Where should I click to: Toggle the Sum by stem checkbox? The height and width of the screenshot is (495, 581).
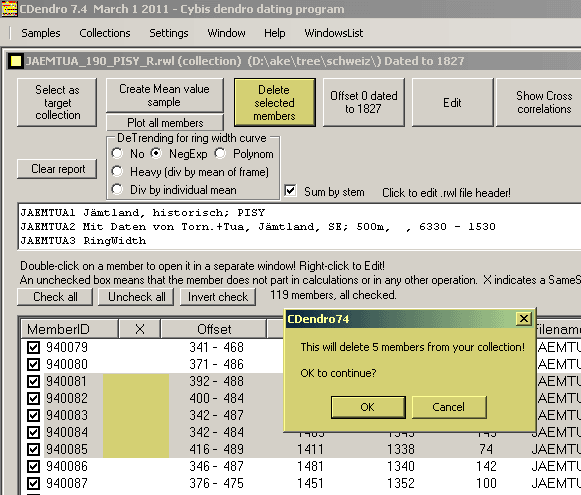[290, 191]
